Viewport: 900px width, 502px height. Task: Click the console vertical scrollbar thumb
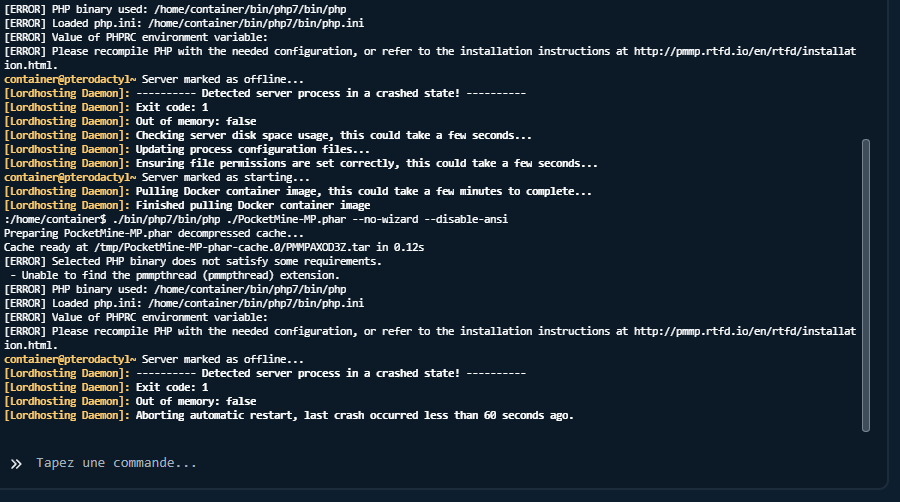coord(866,285)
